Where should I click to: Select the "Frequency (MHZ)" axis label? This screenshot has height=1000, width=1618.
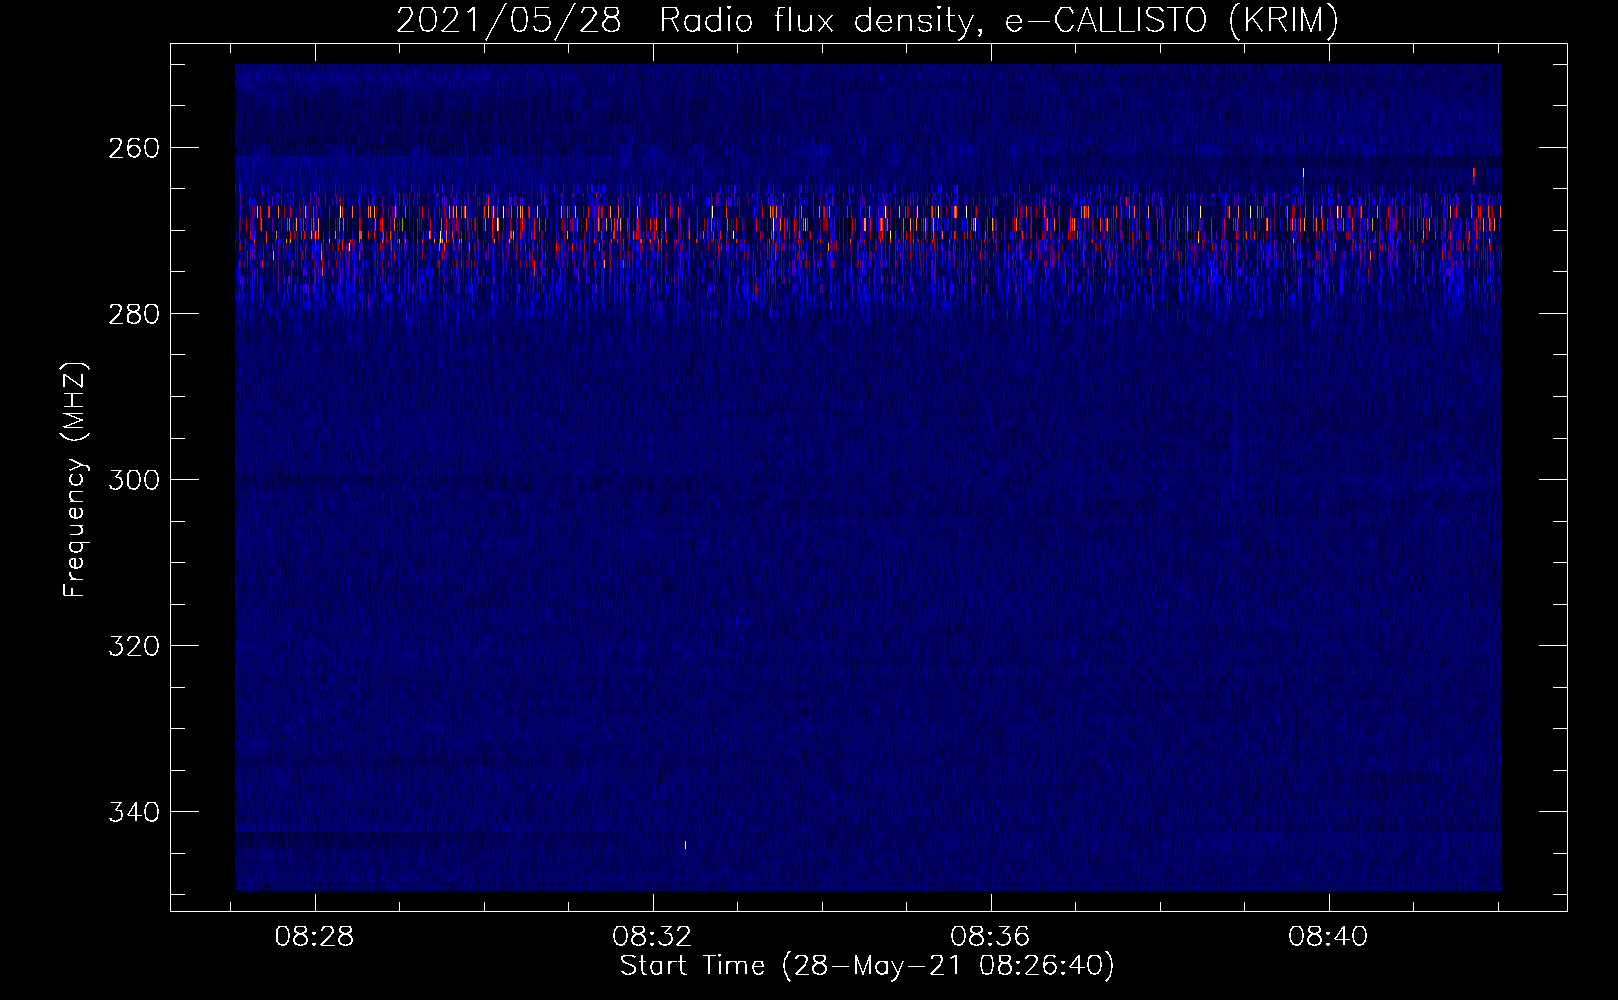(75, 480)
